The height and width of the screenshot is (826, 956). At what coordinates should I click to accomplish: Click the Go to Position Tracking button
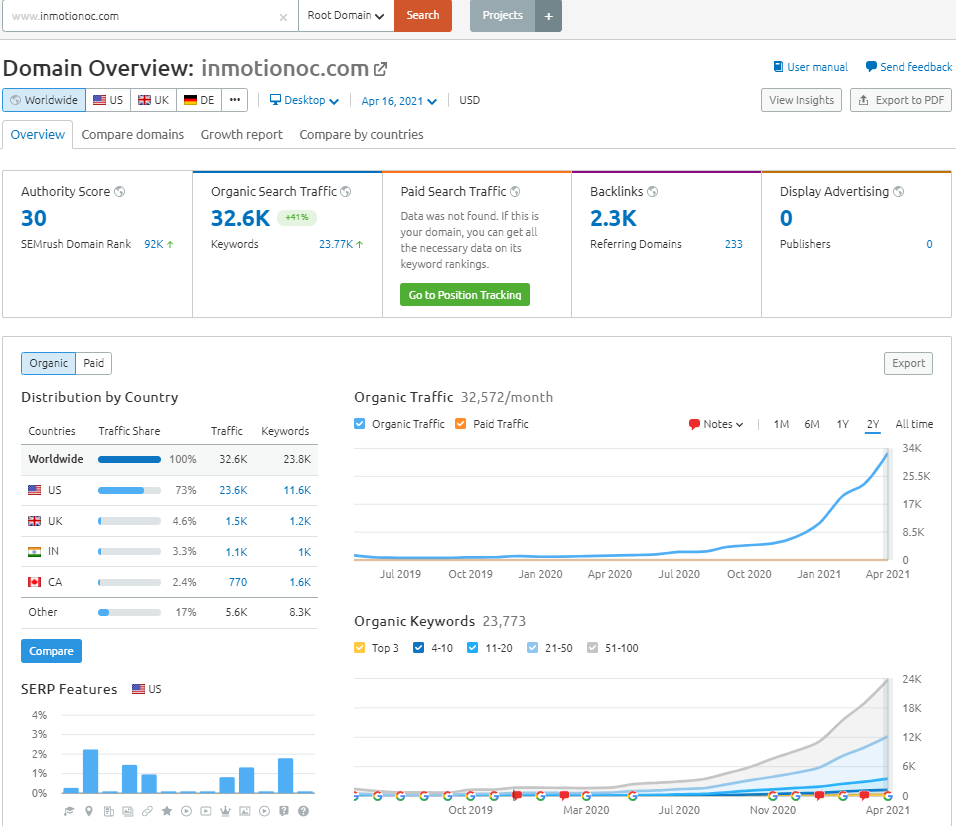click(465, 295)
